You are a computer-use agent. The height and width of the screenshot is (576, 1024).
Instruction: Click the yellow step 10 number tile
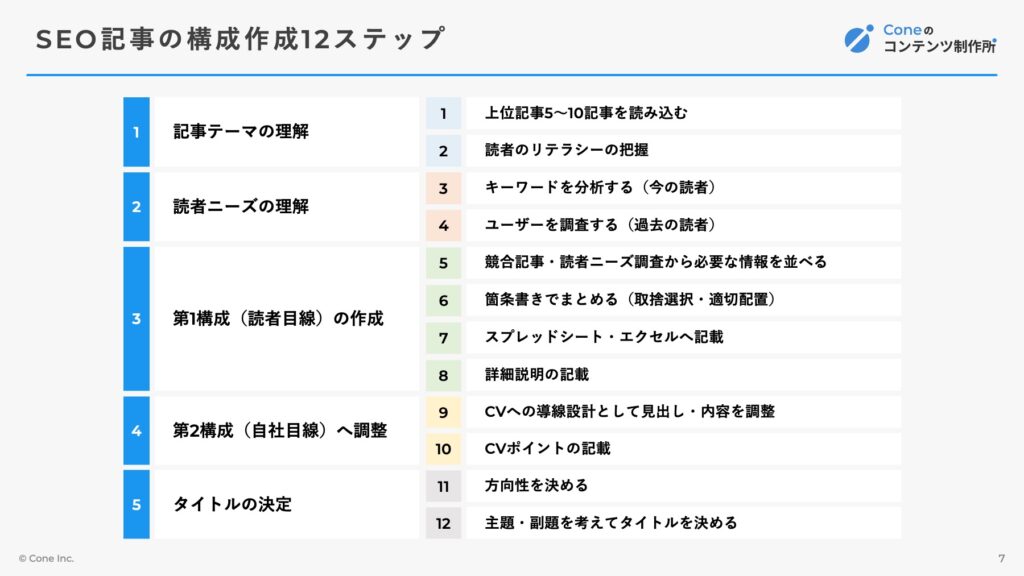pos(443,449)
